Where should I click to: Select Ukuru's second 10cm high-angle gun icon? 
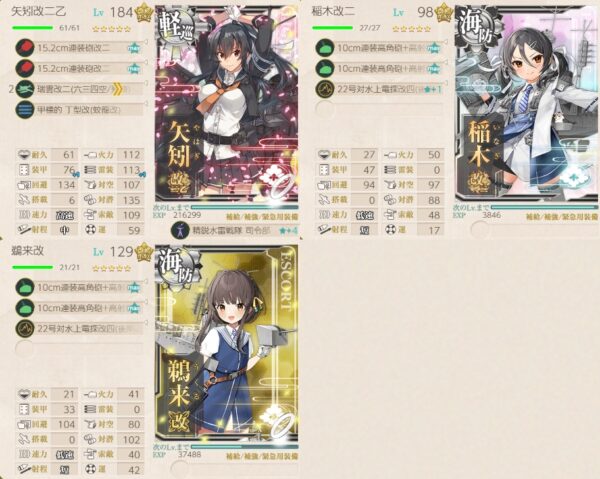tap(25, 308)
